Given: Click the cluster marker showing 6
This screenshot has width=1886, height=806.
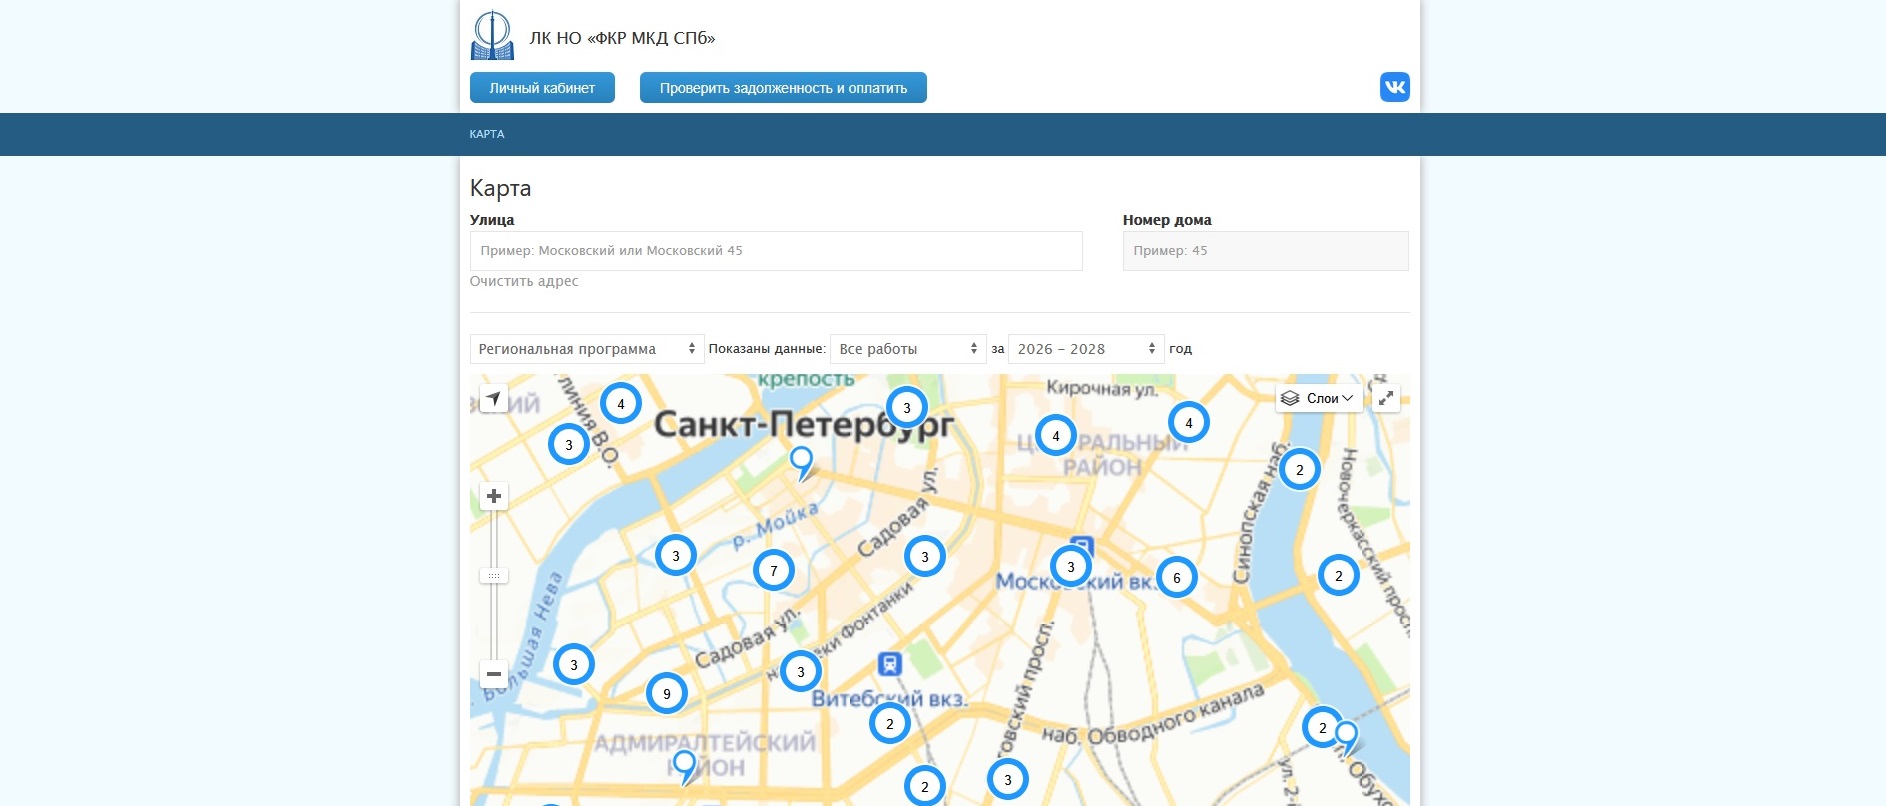Looking at the screenshot, I should pyautogui.click(x=1177, y=577).
